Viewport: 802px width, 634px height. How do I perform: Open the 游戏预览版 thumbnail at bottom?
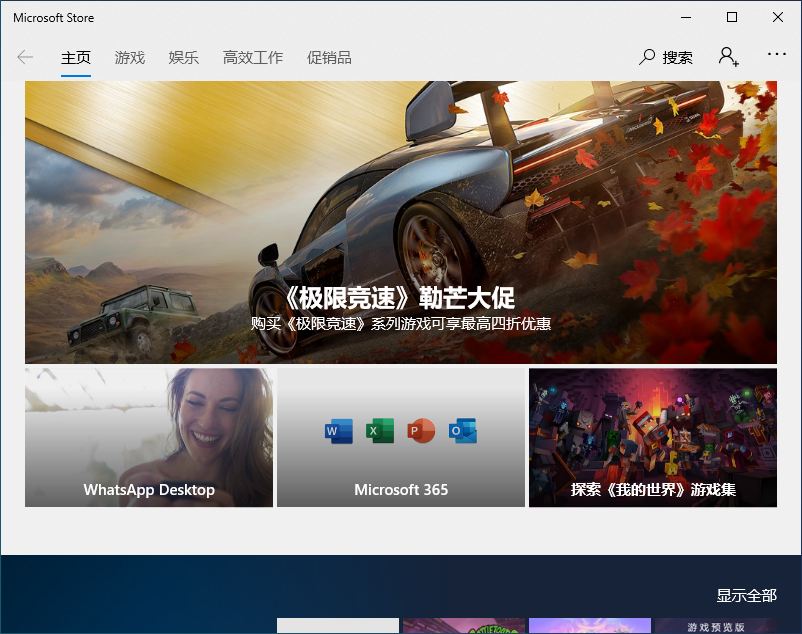pyautogui.click(x=716, y=626)
